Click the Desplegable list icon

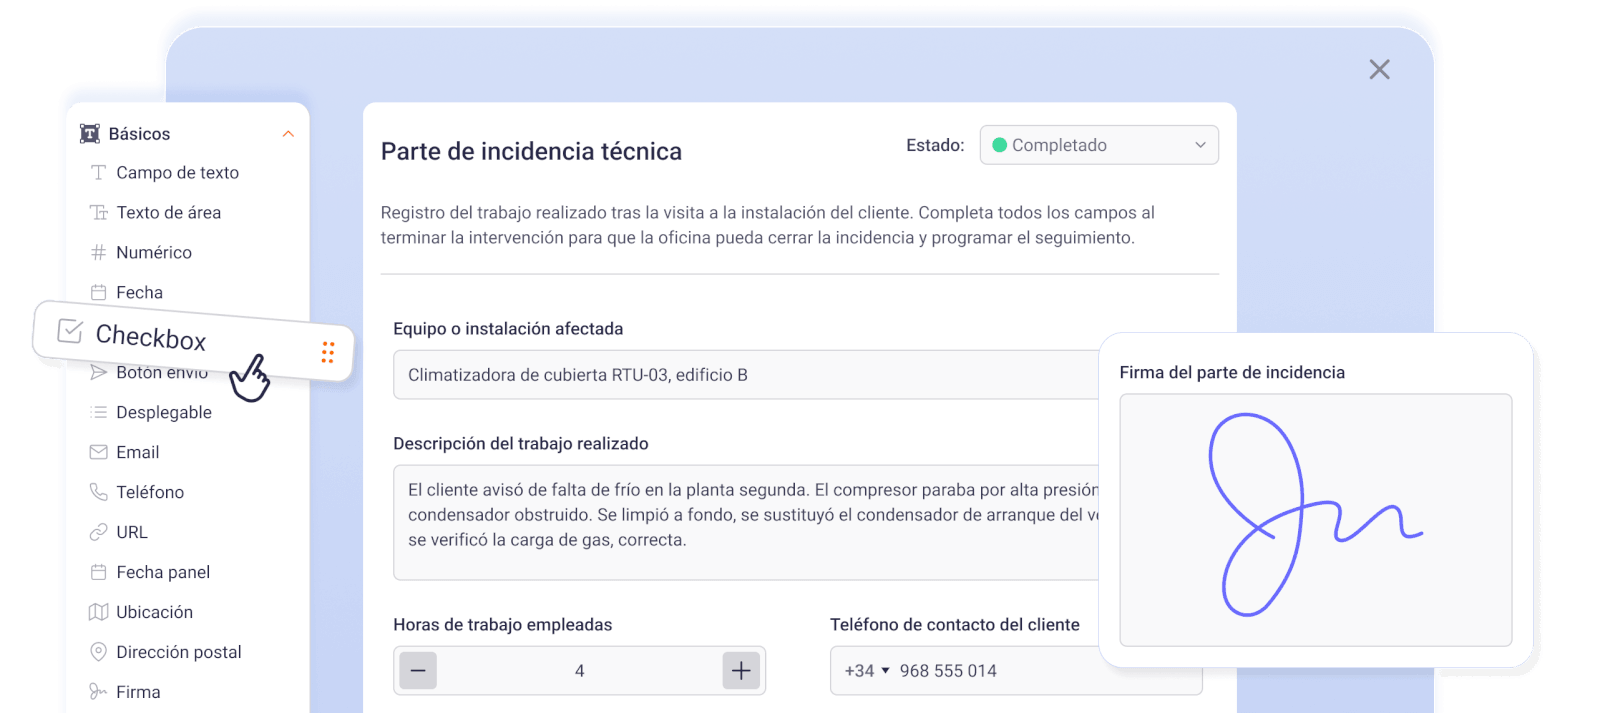[98, 412]
